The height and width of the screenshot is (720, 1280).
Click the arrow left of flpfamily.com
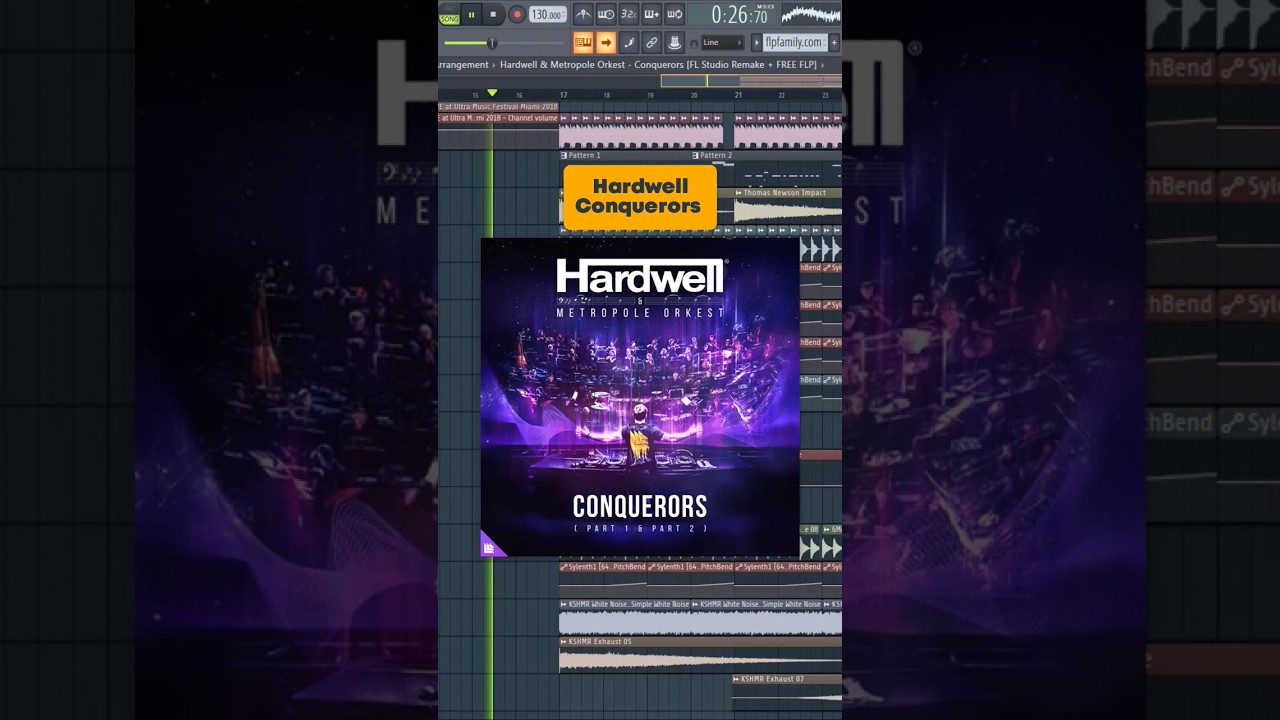coord(756,42)
